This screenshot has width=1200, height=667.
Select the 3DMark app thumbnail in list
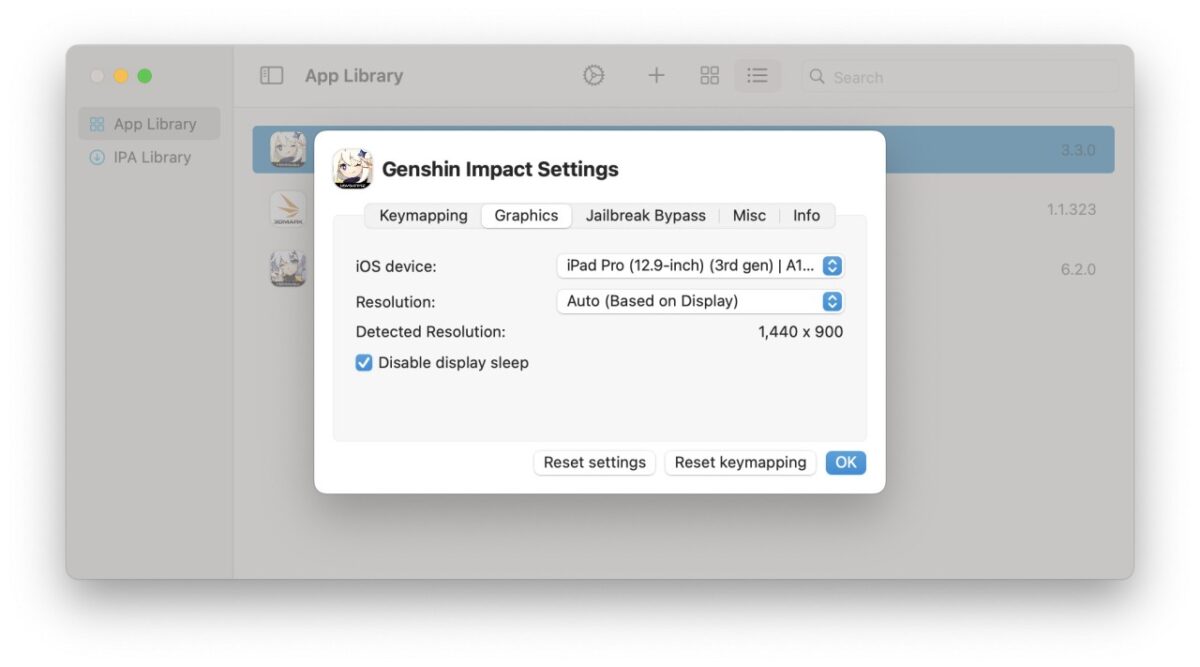(x=288, y=209)
